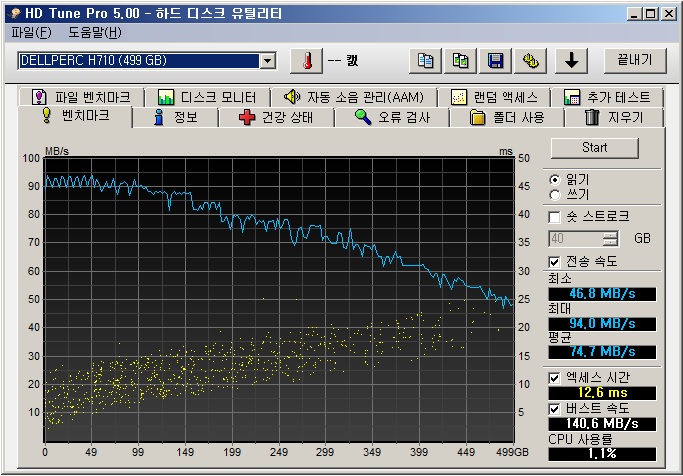The height and width of the screenshot is (476, 683).
Task: Select the 읽기 radio button
Action: click(x=555, y=179)
